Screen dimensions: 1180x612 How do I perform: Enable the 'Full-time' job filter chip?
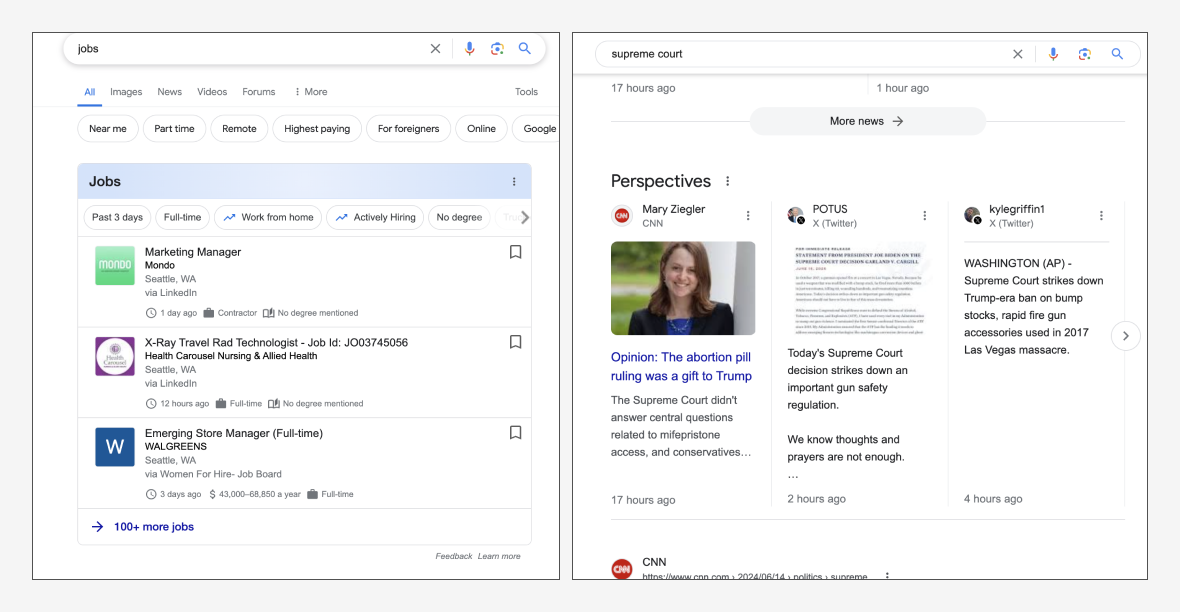point(182,218)
